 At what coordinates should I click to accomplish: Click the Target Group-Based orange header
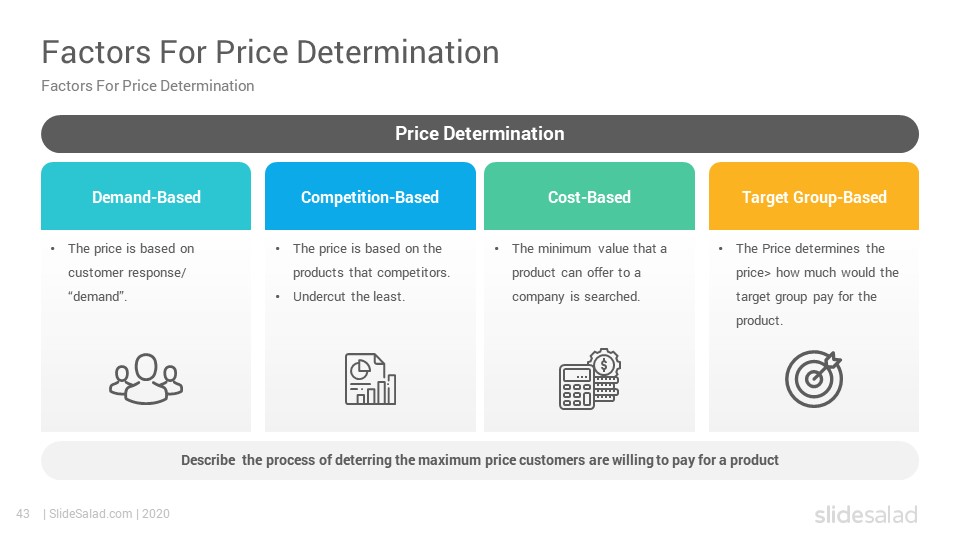pyautogui.click(x=814, y=196)
